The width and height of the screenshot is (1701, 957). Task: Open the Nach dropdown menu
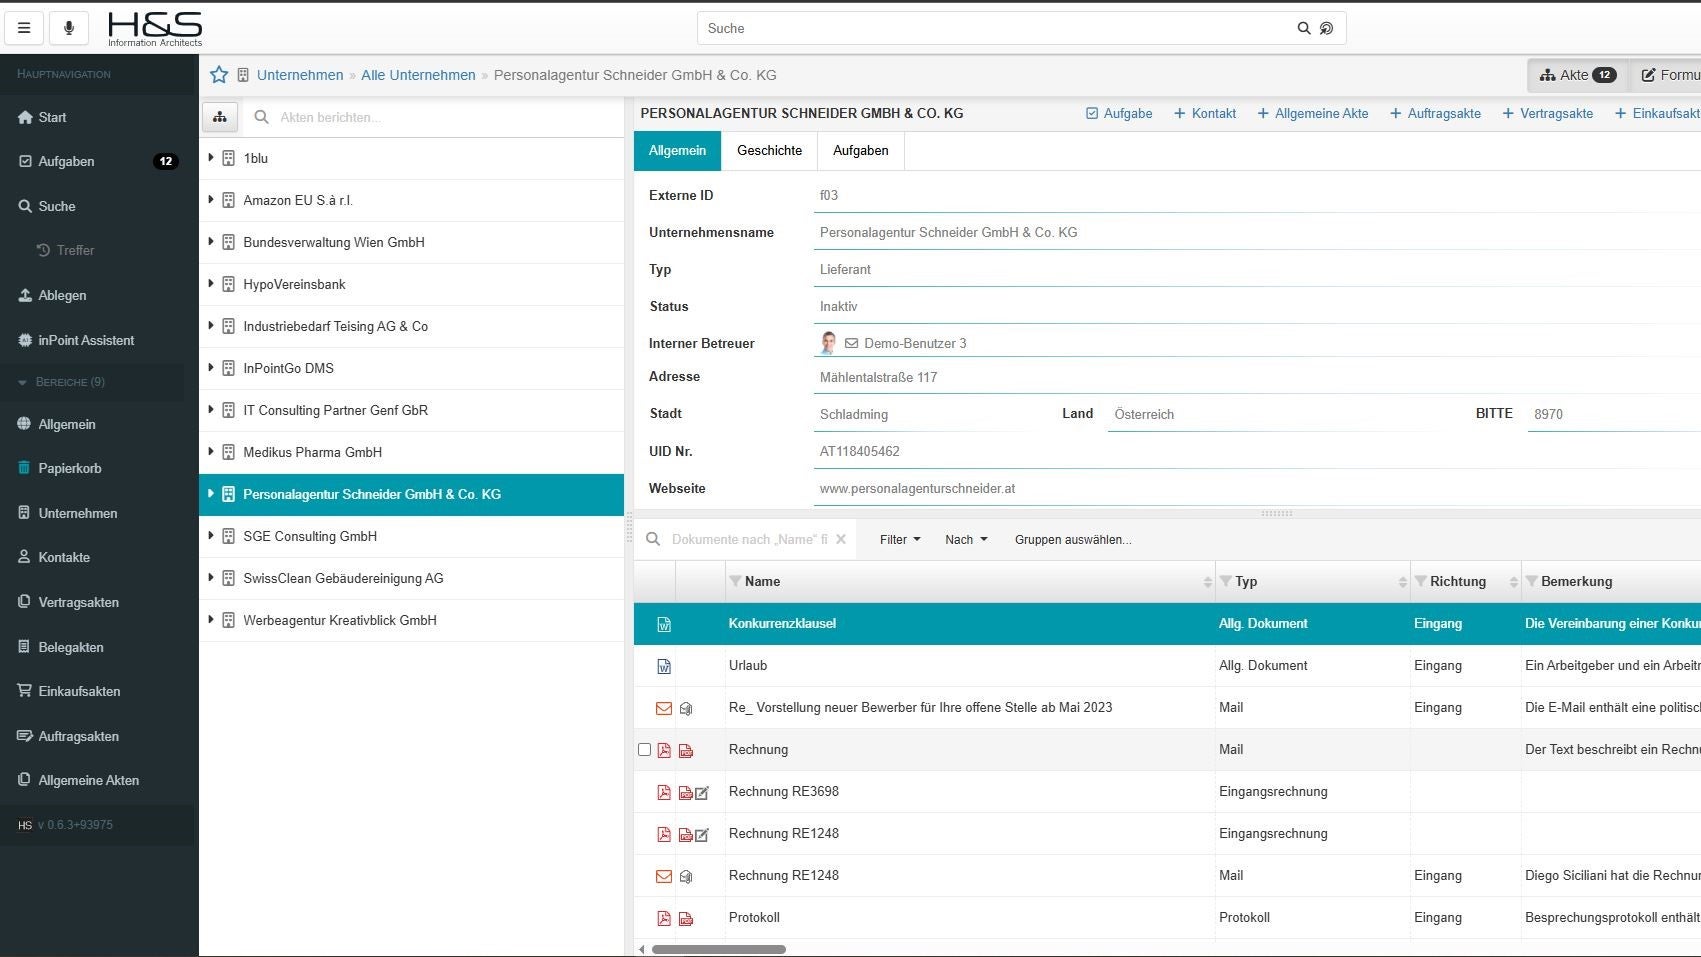[965, 539]
